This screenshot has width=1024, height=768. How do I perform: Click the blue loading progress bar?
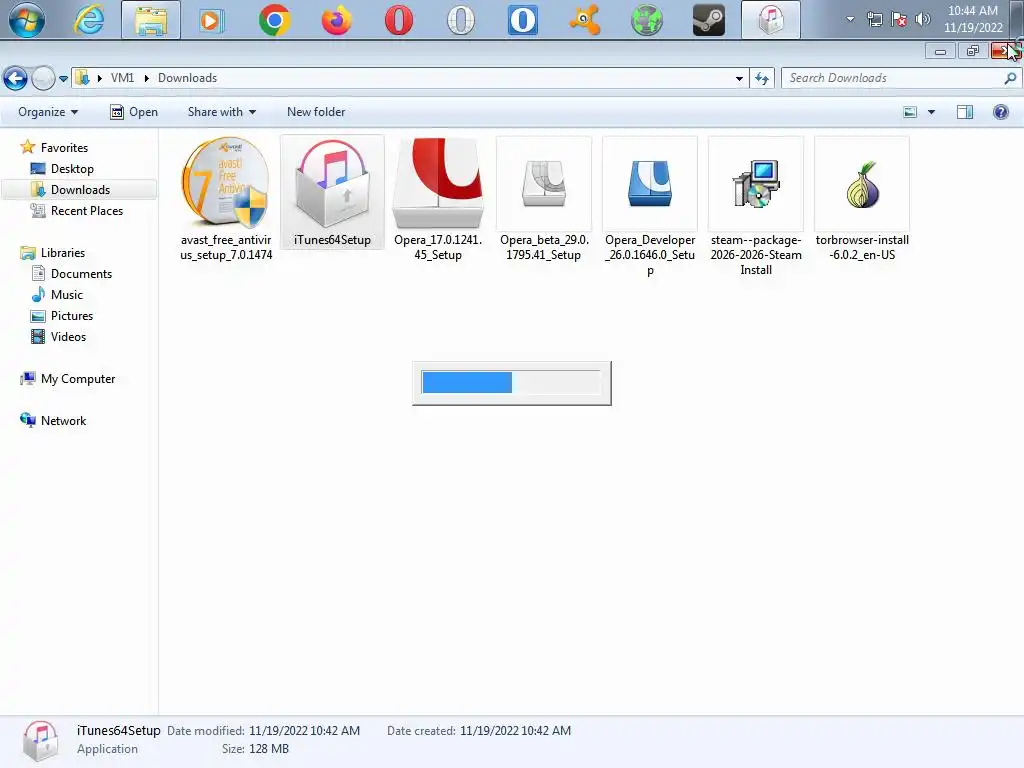click(511, 383)
